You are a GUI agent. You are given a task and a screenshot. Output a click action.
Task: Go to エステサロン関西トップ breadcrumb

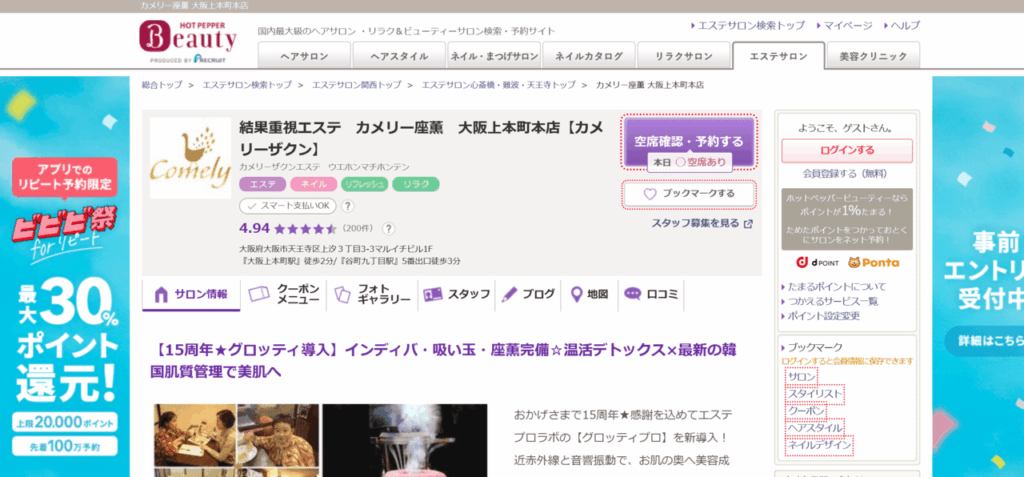pyautogui.click(x=357, y=85)
